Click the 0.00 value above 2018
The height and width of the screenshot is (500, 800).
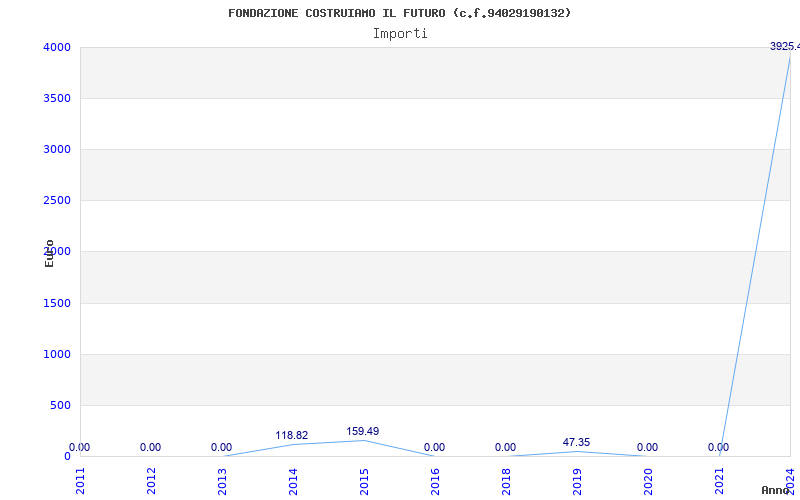click(x=506, y=447)
